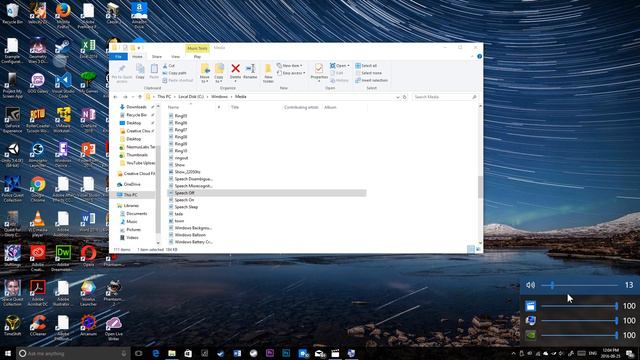The image size is (640, 360).
Task: Click the Rename icon in the ribbon
Action: (x=250, y=68)
